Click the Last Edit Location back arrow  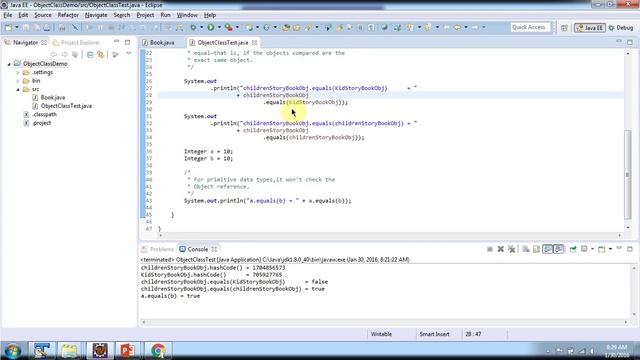(446, 27)
